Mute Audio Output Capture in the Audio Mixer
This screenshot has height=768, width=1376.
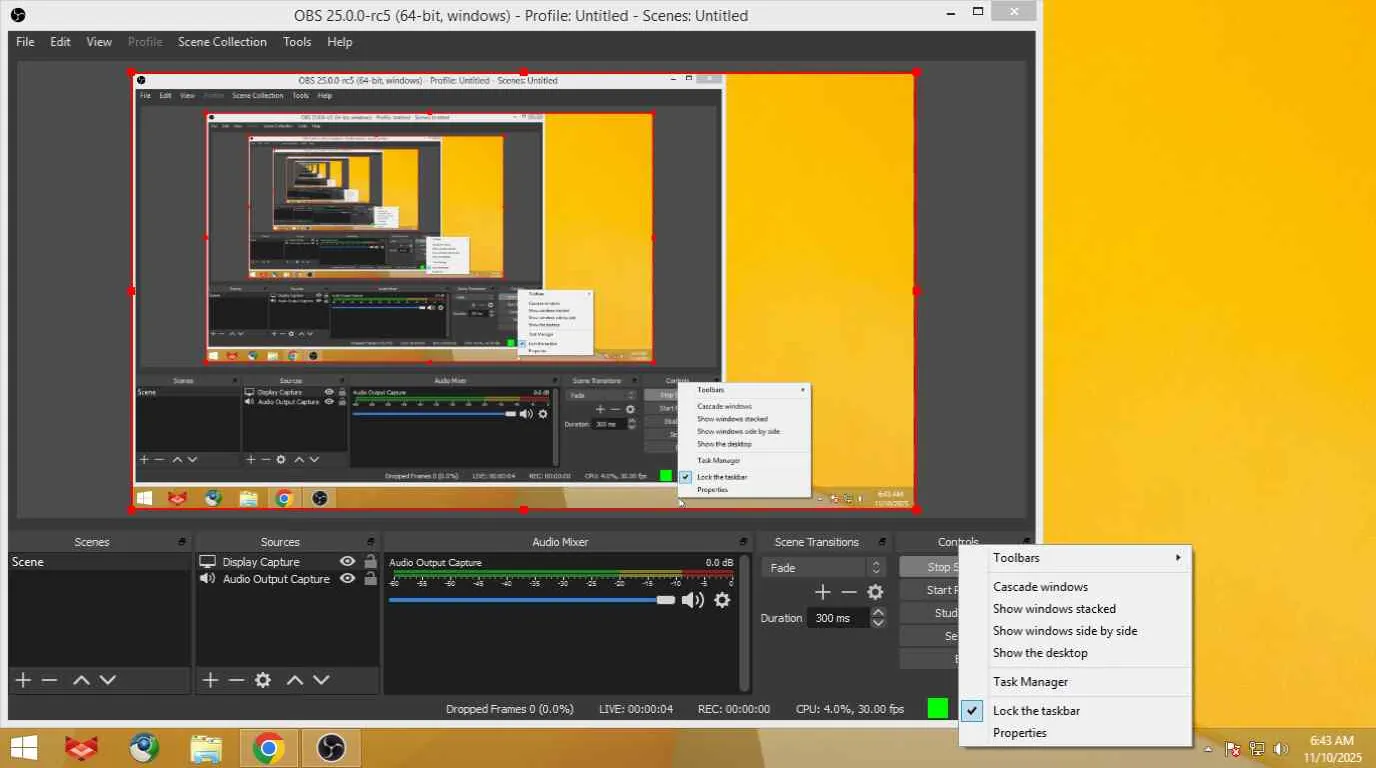pyautogui.click(x=692, y=600)
